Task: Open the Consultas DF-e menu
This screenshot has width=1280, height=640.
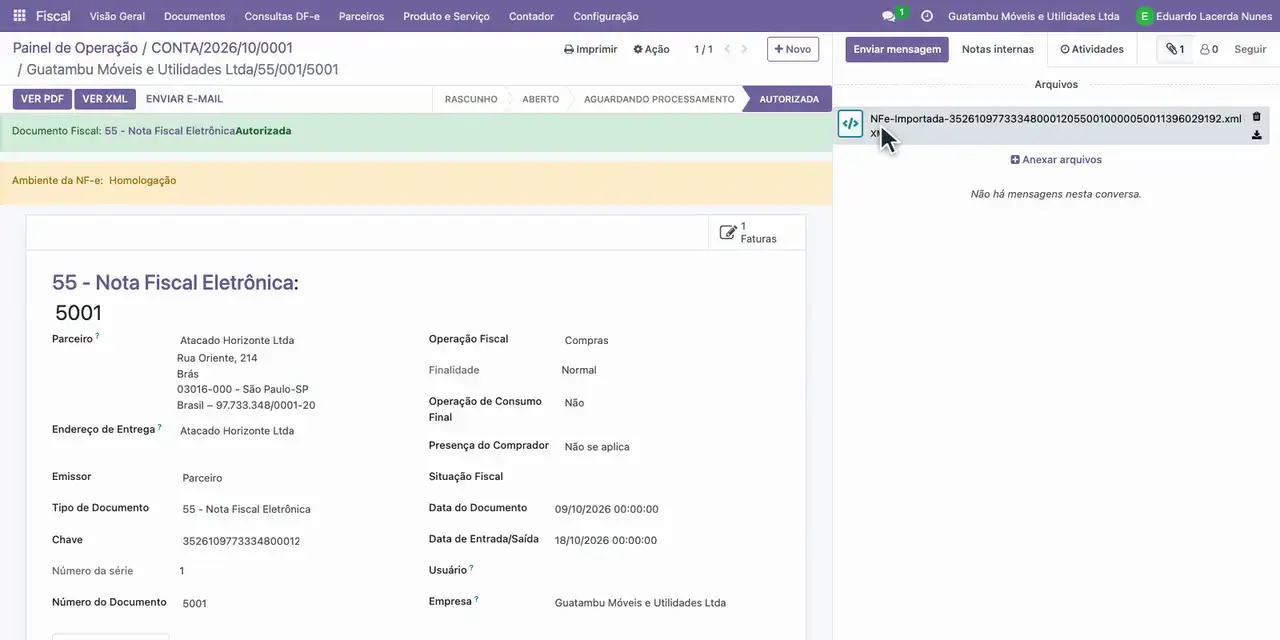Action: pyautogui.click(x=282, y=16)
